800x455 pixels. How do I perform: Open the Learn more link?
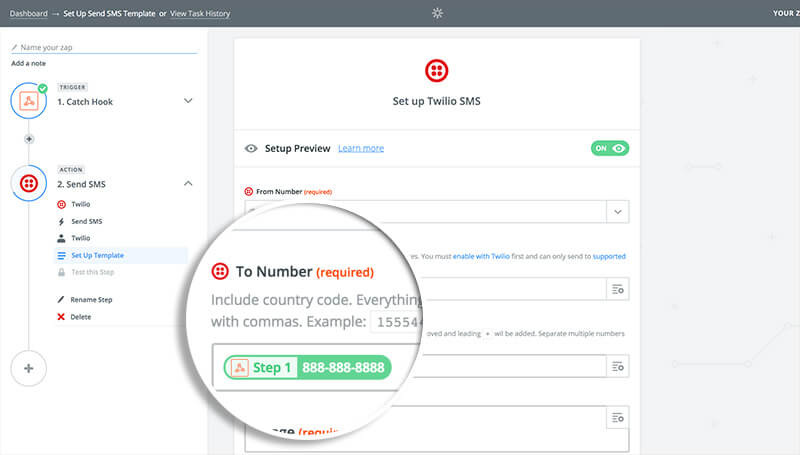tap(361, 148)
